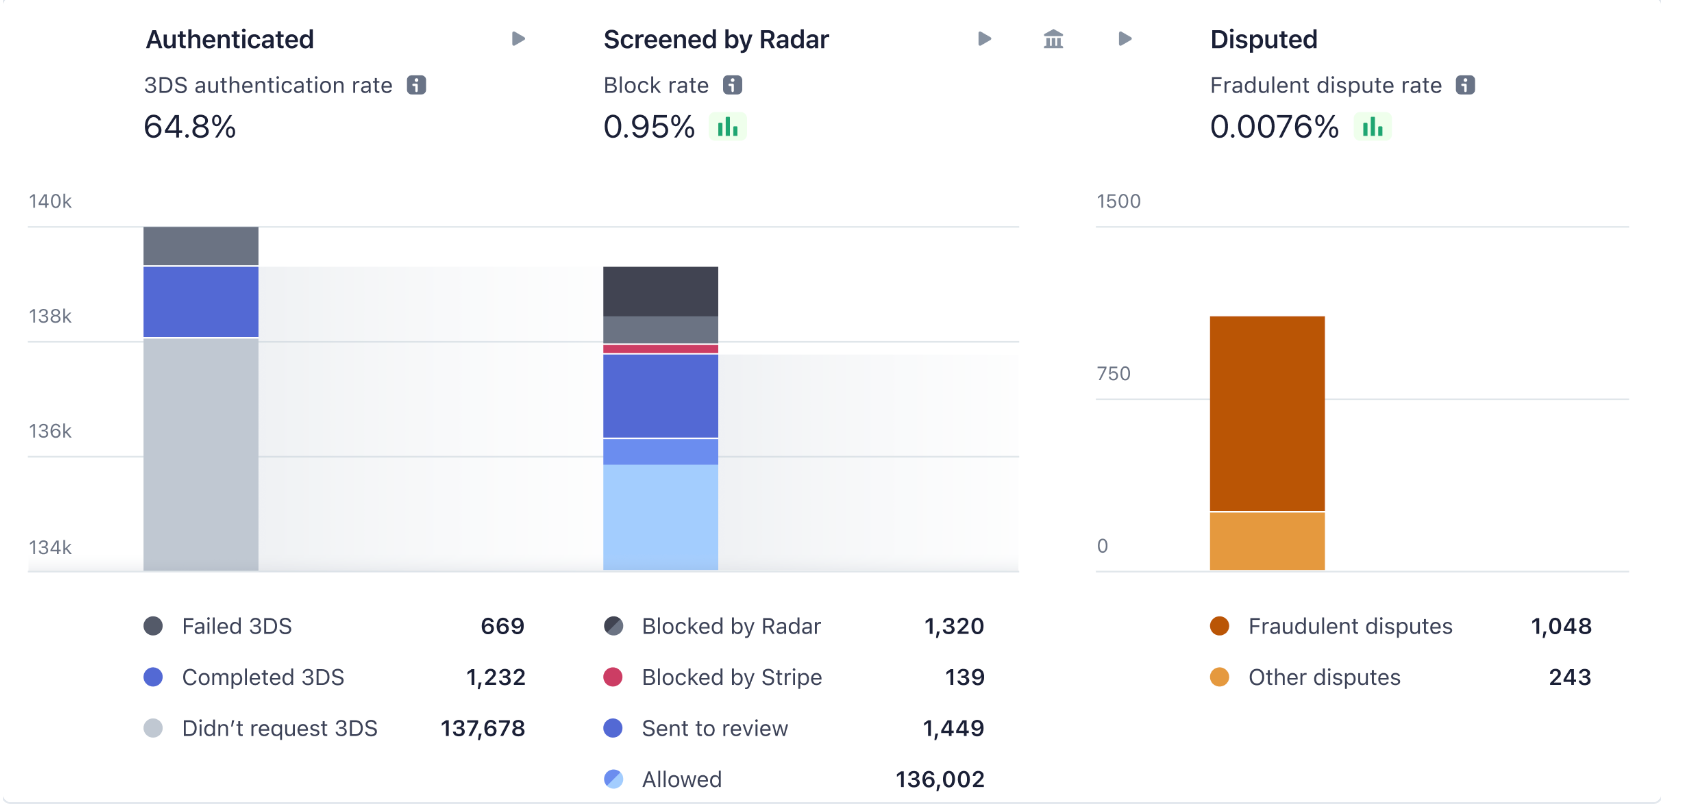The image size is (1684, 806).
Task: Click the arrow before Disputed heading
Action: [1125, 39]
